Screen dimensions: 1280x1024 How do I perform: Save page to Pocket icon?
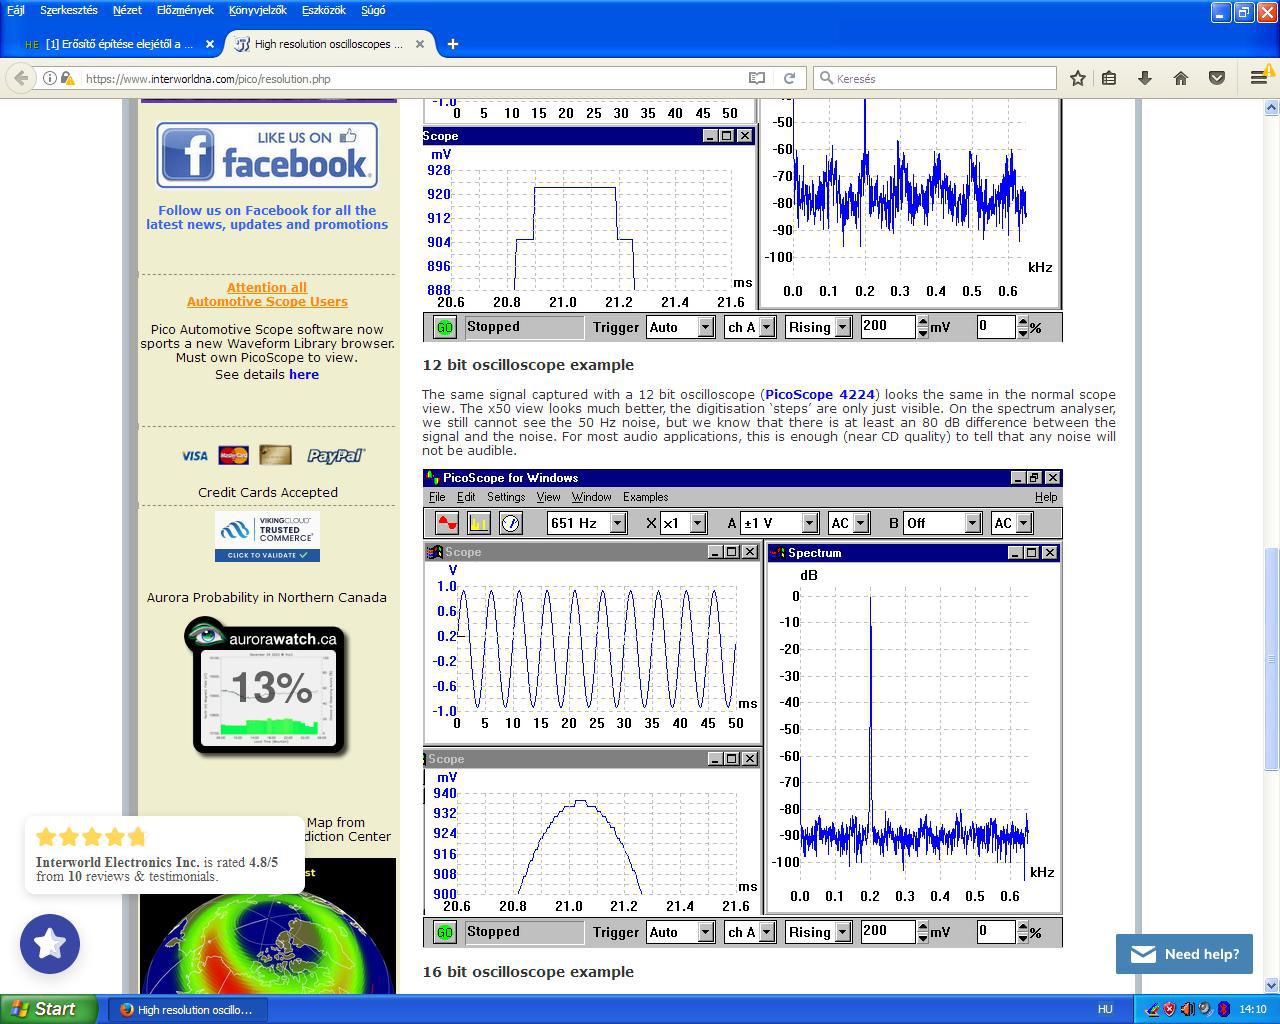coord(1217,78)
